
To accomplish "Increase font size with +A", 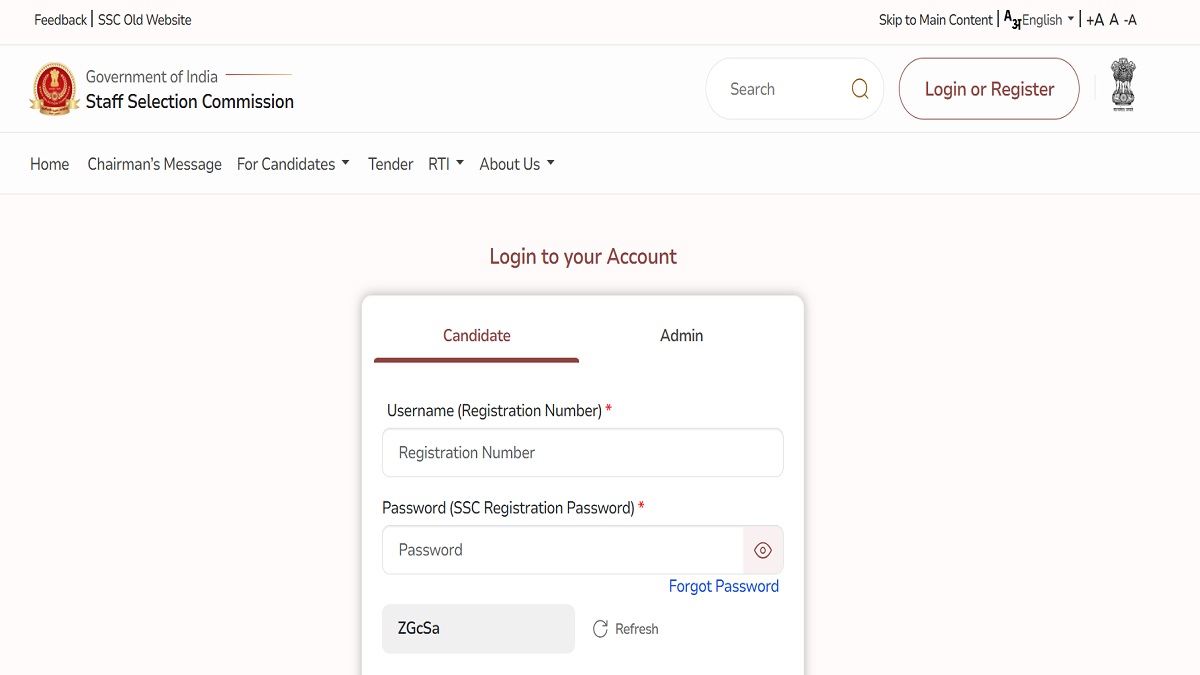I will point(1094,19).
